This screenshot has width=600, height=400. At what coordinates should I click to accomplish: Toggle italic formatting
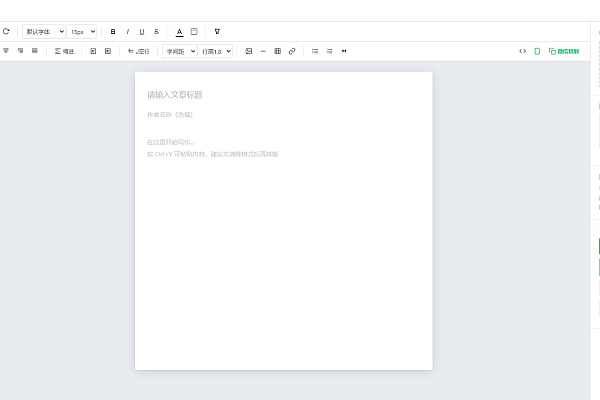tap(127, 32)
